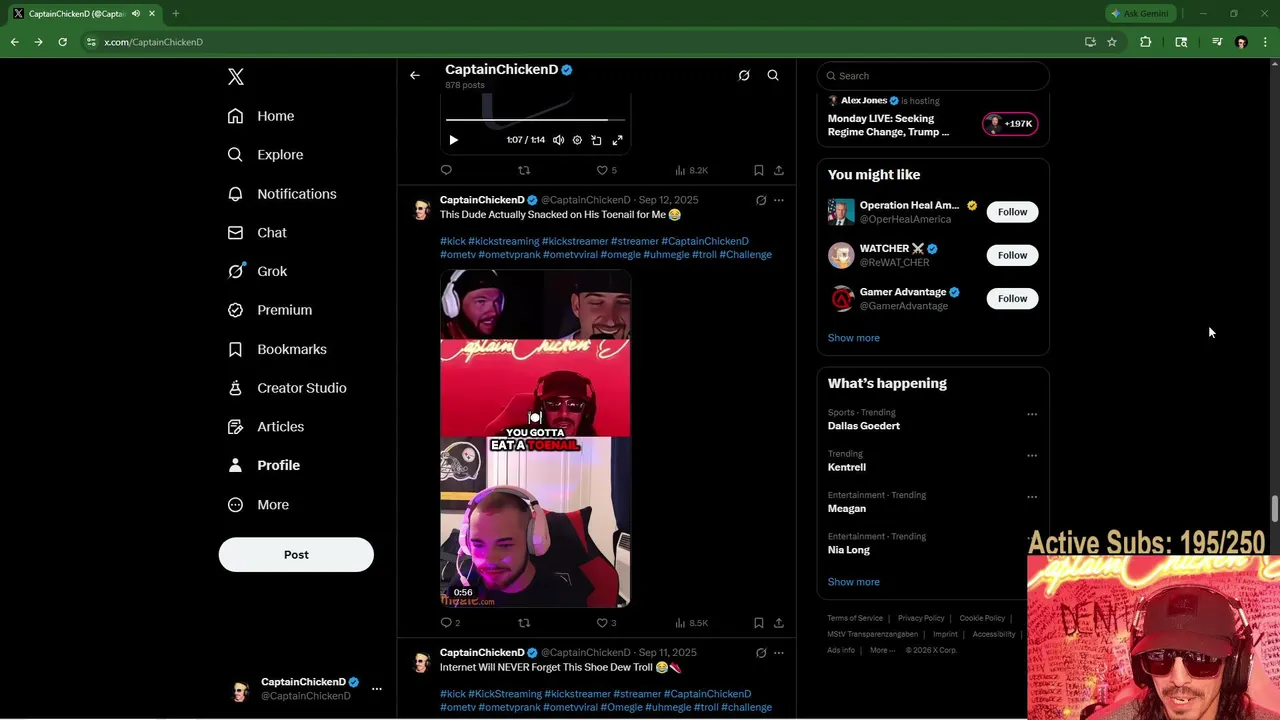
Task: Bookmark this page with star icon
Action: (x=1111, y=42)
